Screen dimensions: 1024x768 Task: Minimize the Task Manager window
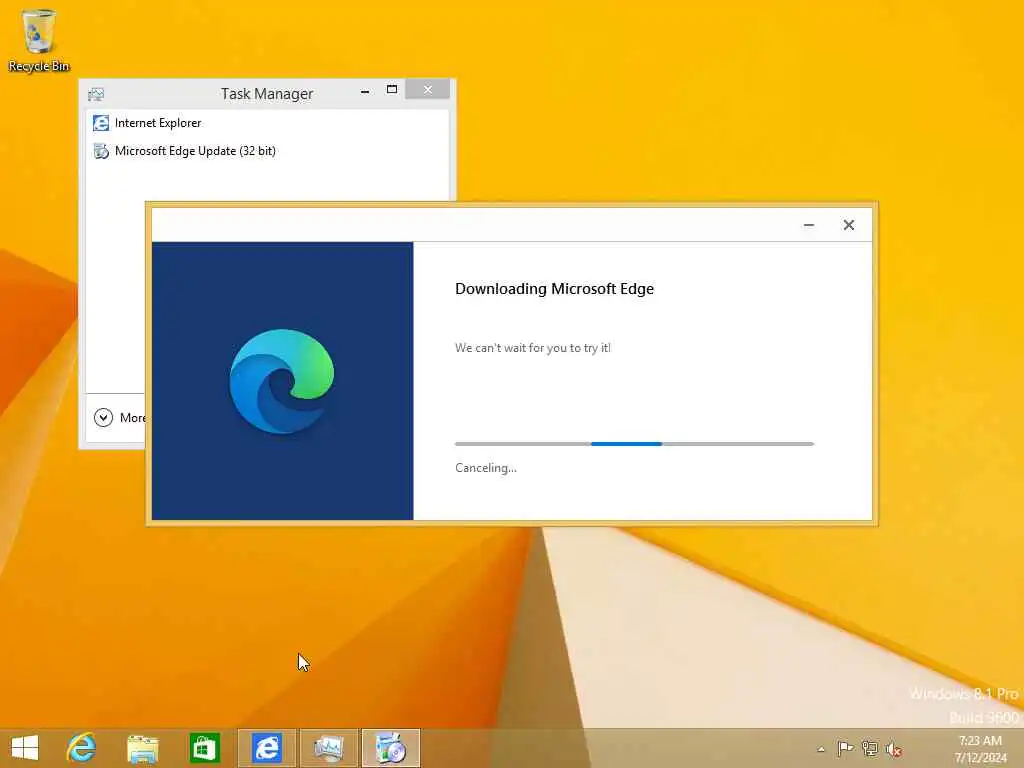[365, 90]
